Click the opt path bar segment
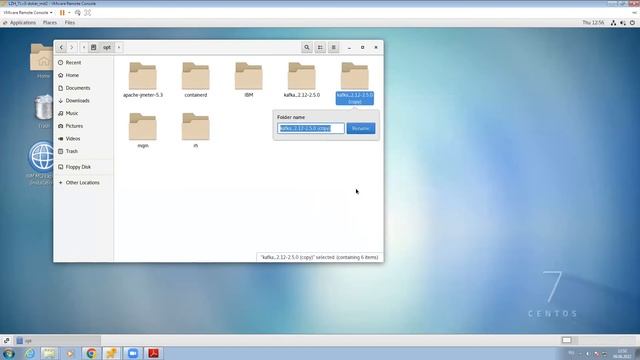Image resolution: width=640 pixels, height=360 pixels. [107, 47]
